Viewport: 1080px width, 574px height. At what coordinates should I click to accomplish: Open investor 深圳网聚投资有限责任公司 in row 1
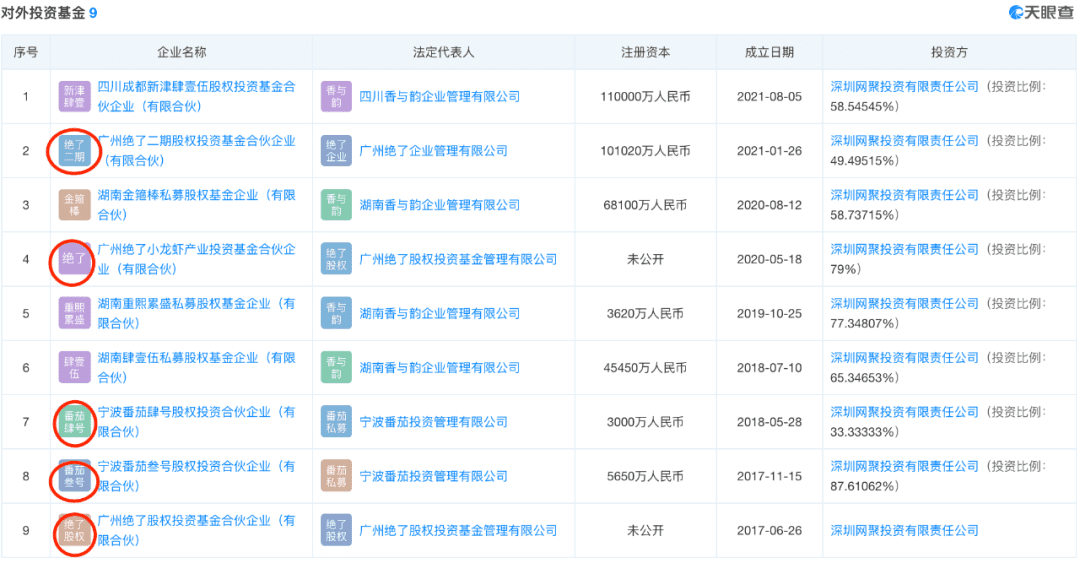click(x=904, y=87)
